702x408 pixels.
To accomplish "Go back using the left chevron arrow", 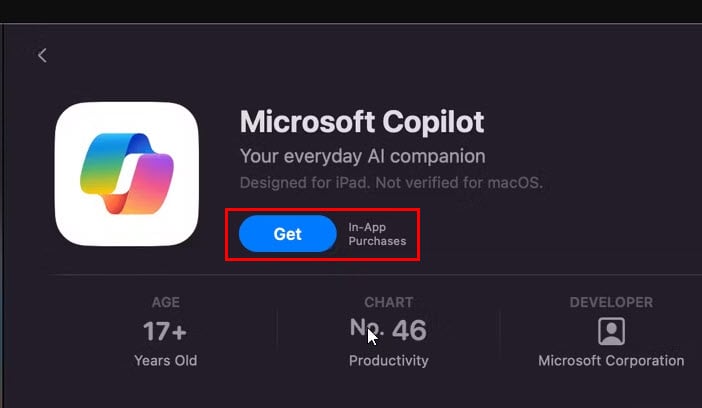I will 42,56.
